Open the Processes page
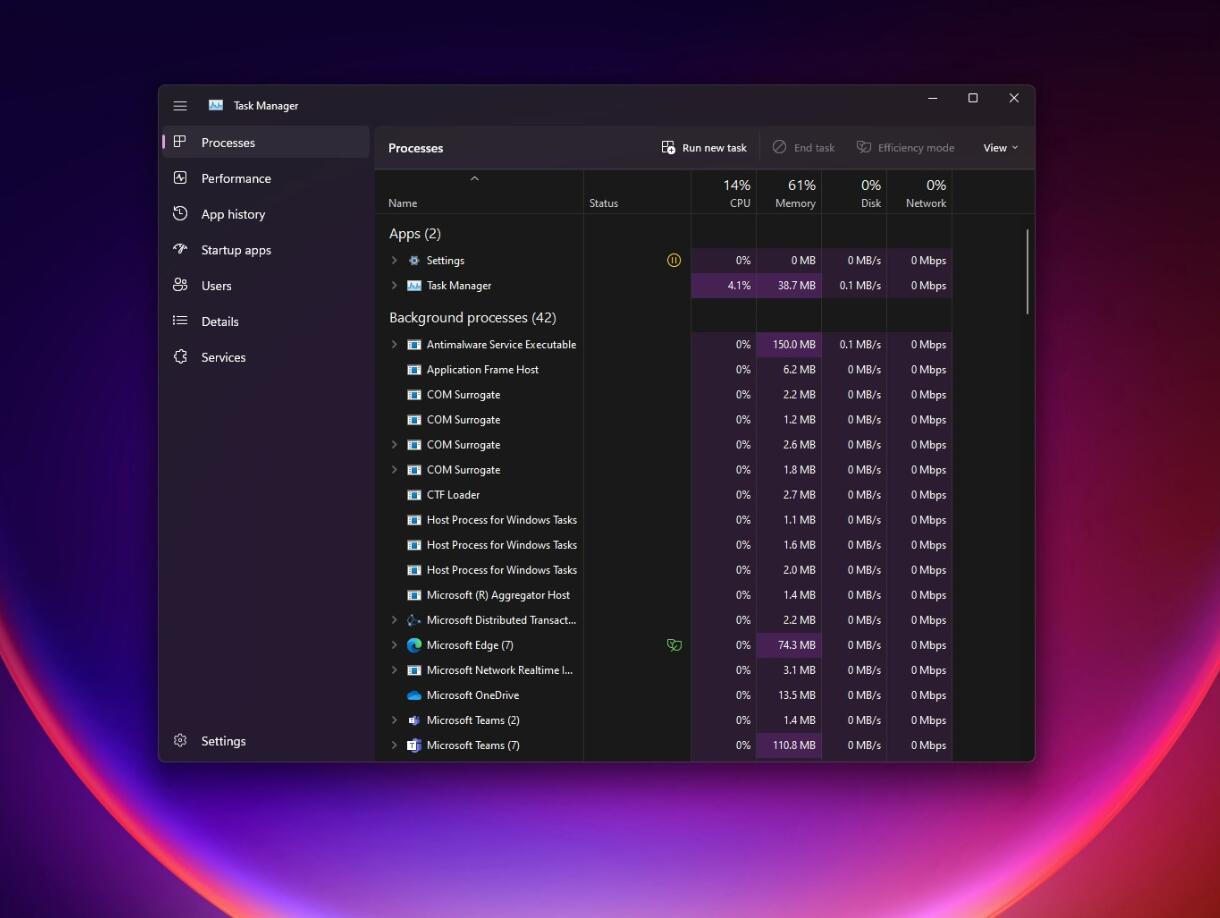1220x918 pixels. [x=266, y=142]
